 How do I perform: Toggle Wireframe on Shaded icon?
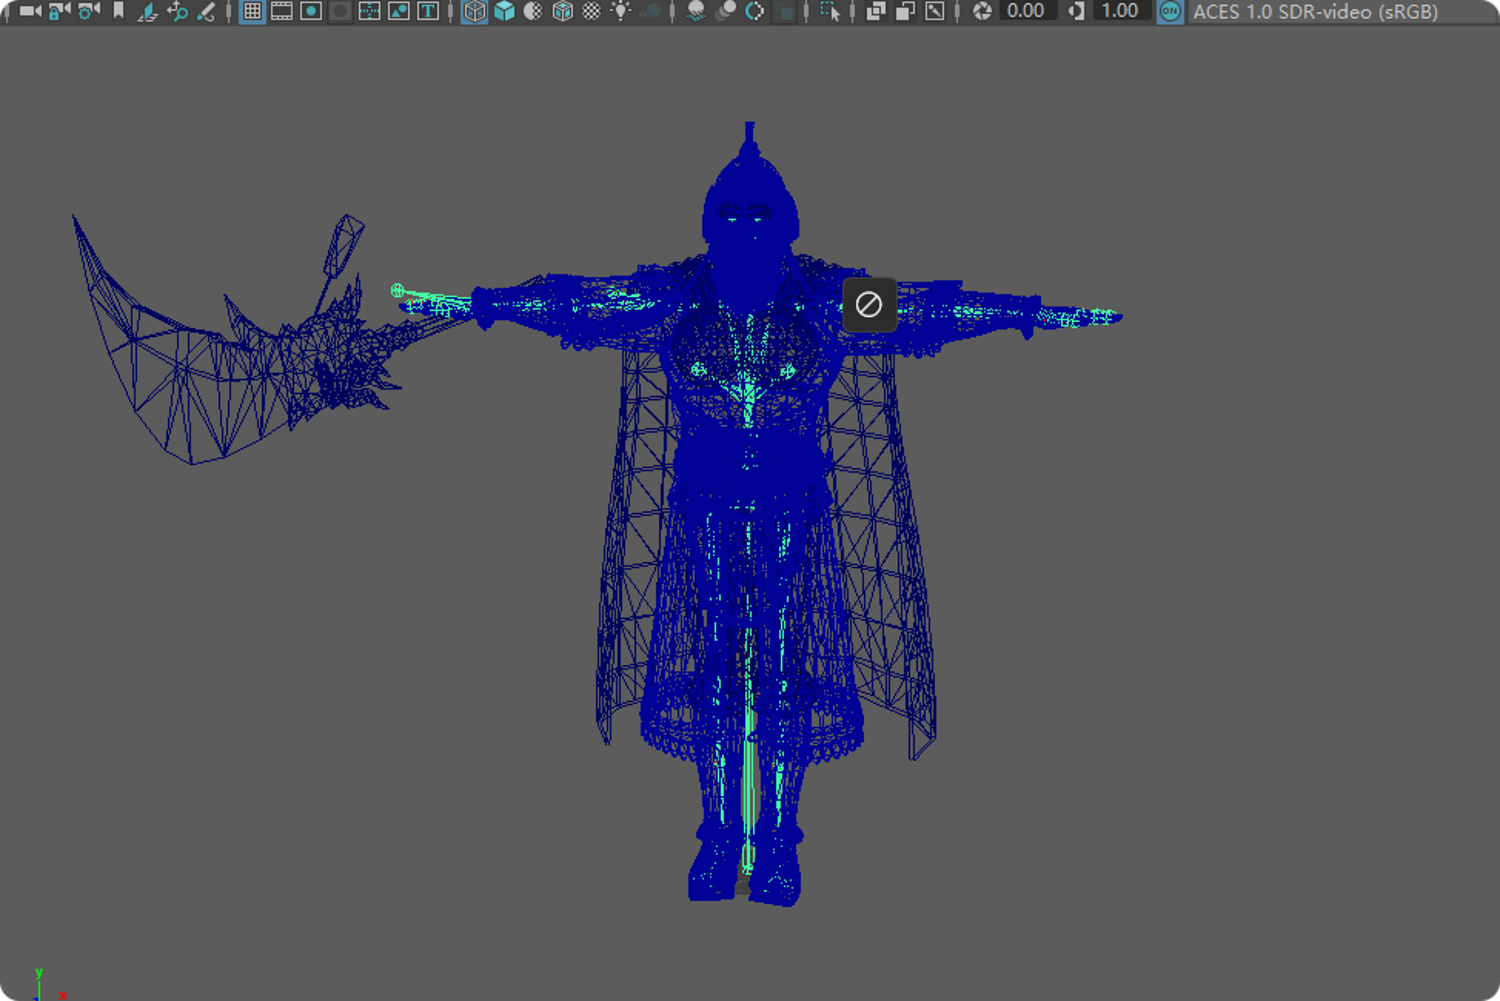point(563,11)
